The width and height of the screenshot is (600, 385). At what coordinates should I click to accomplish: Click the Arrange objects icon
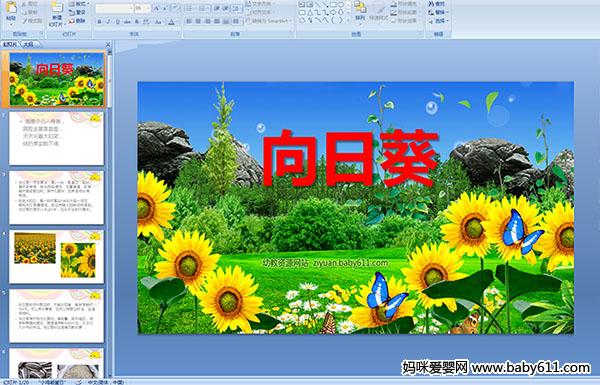[x=360, y=10]
